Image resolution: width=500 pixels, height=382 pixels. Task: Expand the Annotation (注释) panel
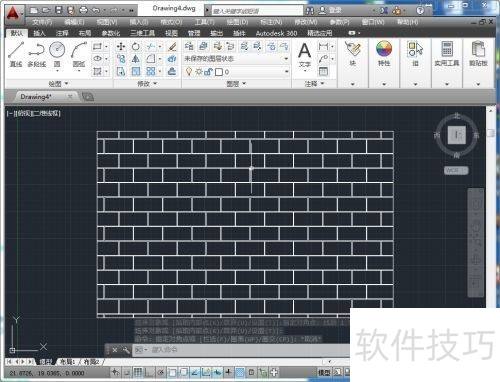(x=314, y=84)
